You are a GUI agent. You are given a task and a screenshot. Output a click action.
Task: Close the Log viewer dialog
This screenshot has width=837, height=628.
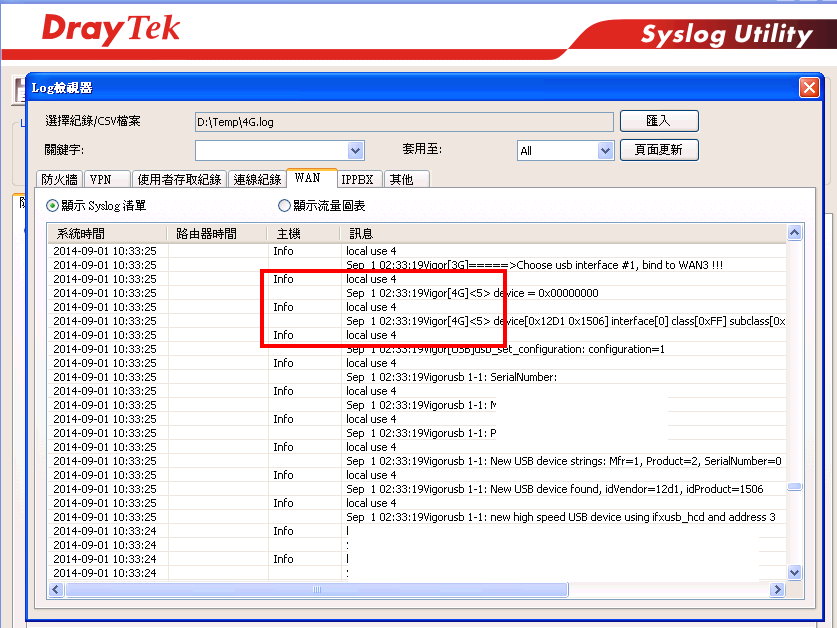[809, 87]
